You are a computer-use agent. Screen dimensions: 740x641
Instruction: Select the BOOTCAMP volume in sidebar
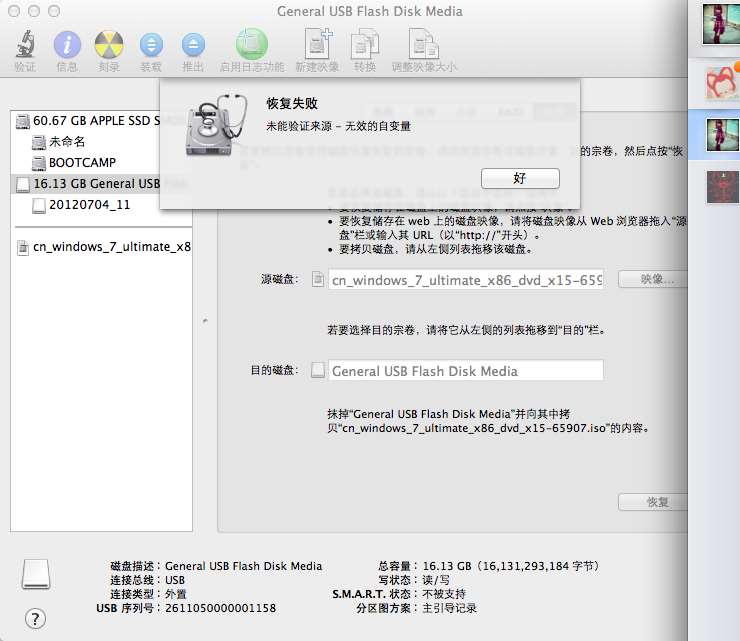point(74,163)
